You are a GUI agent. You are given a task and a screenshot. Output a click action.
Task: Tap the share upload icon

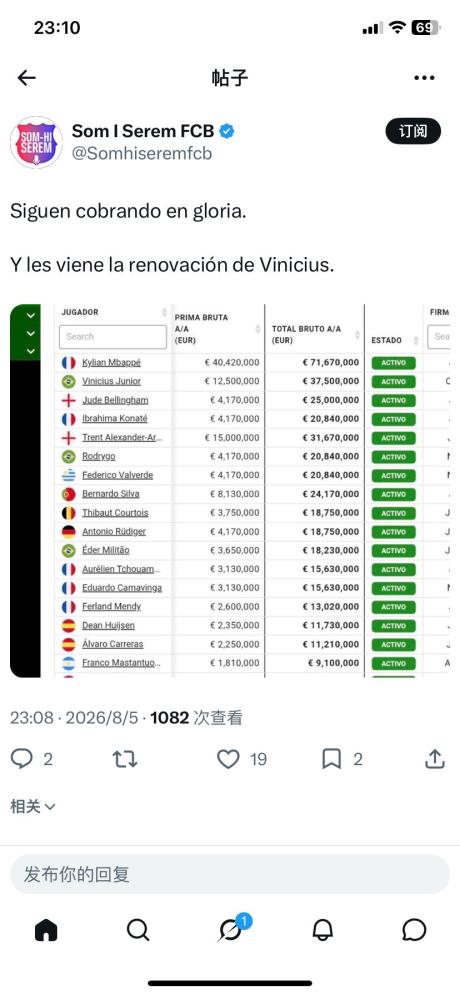coord(435,758)
